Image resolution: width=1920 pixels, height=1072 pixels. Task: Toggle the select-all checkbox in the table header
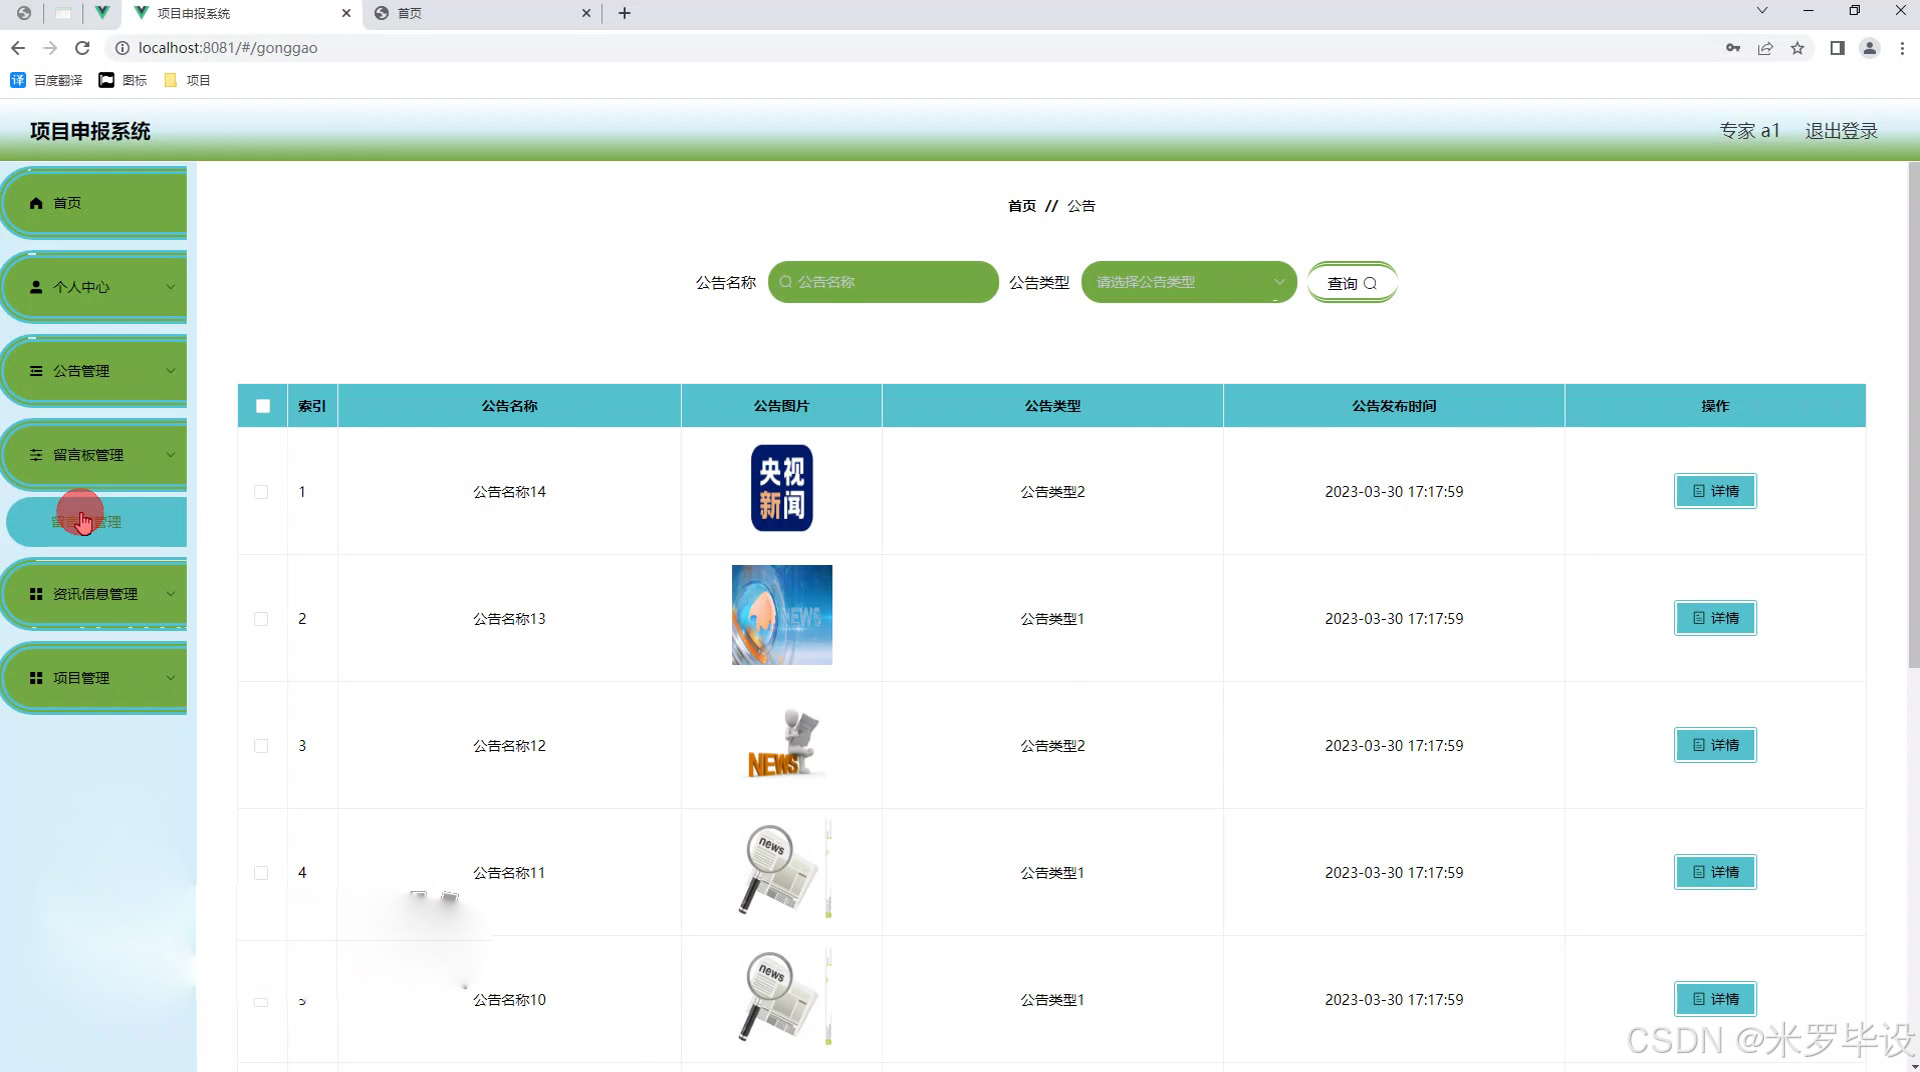point(263,406)
